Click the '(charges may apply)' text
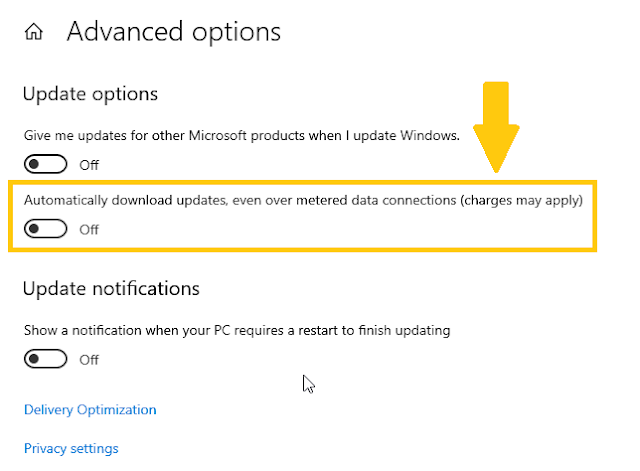This screenshot has width=640, height=471. click(522, 200)
